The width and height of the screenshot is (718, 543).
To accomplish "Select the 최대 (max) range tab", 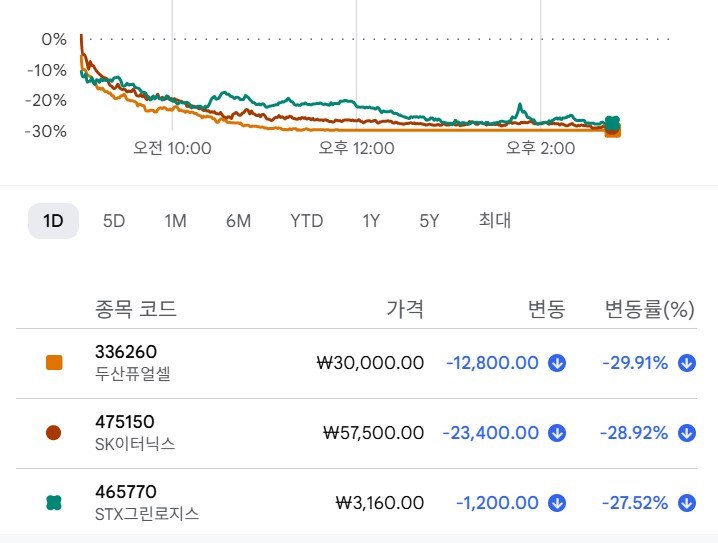I will click(495, 221).
